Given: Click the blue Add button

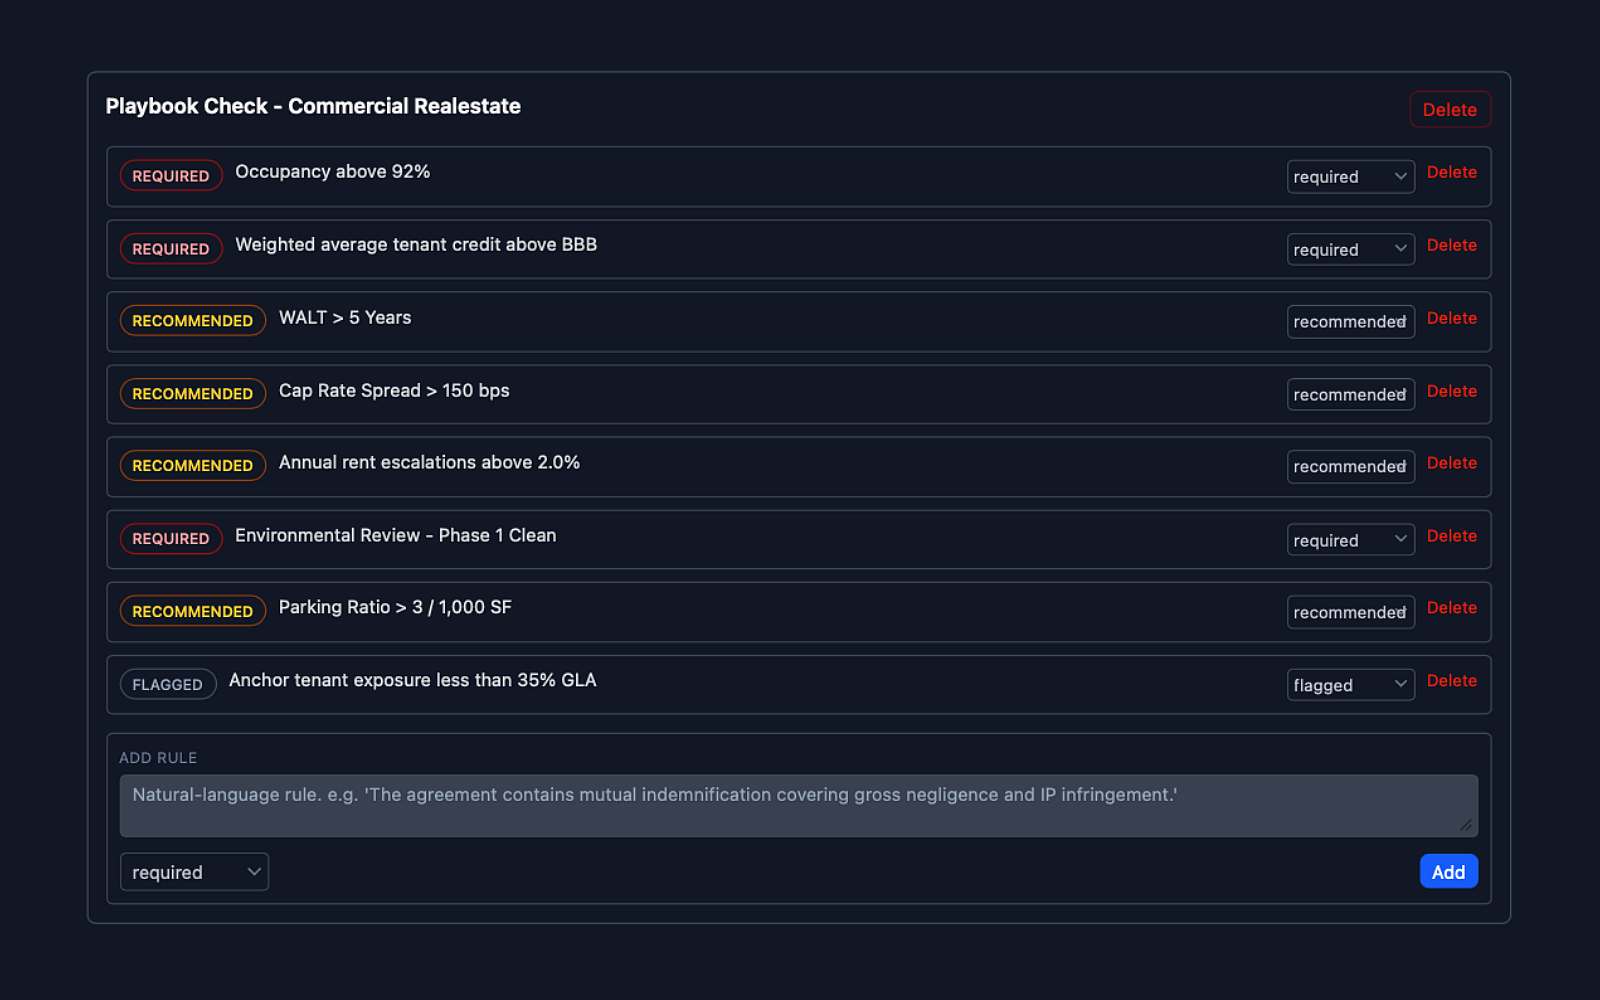Looking at the screenshot, I should [x=1448, y=872].
